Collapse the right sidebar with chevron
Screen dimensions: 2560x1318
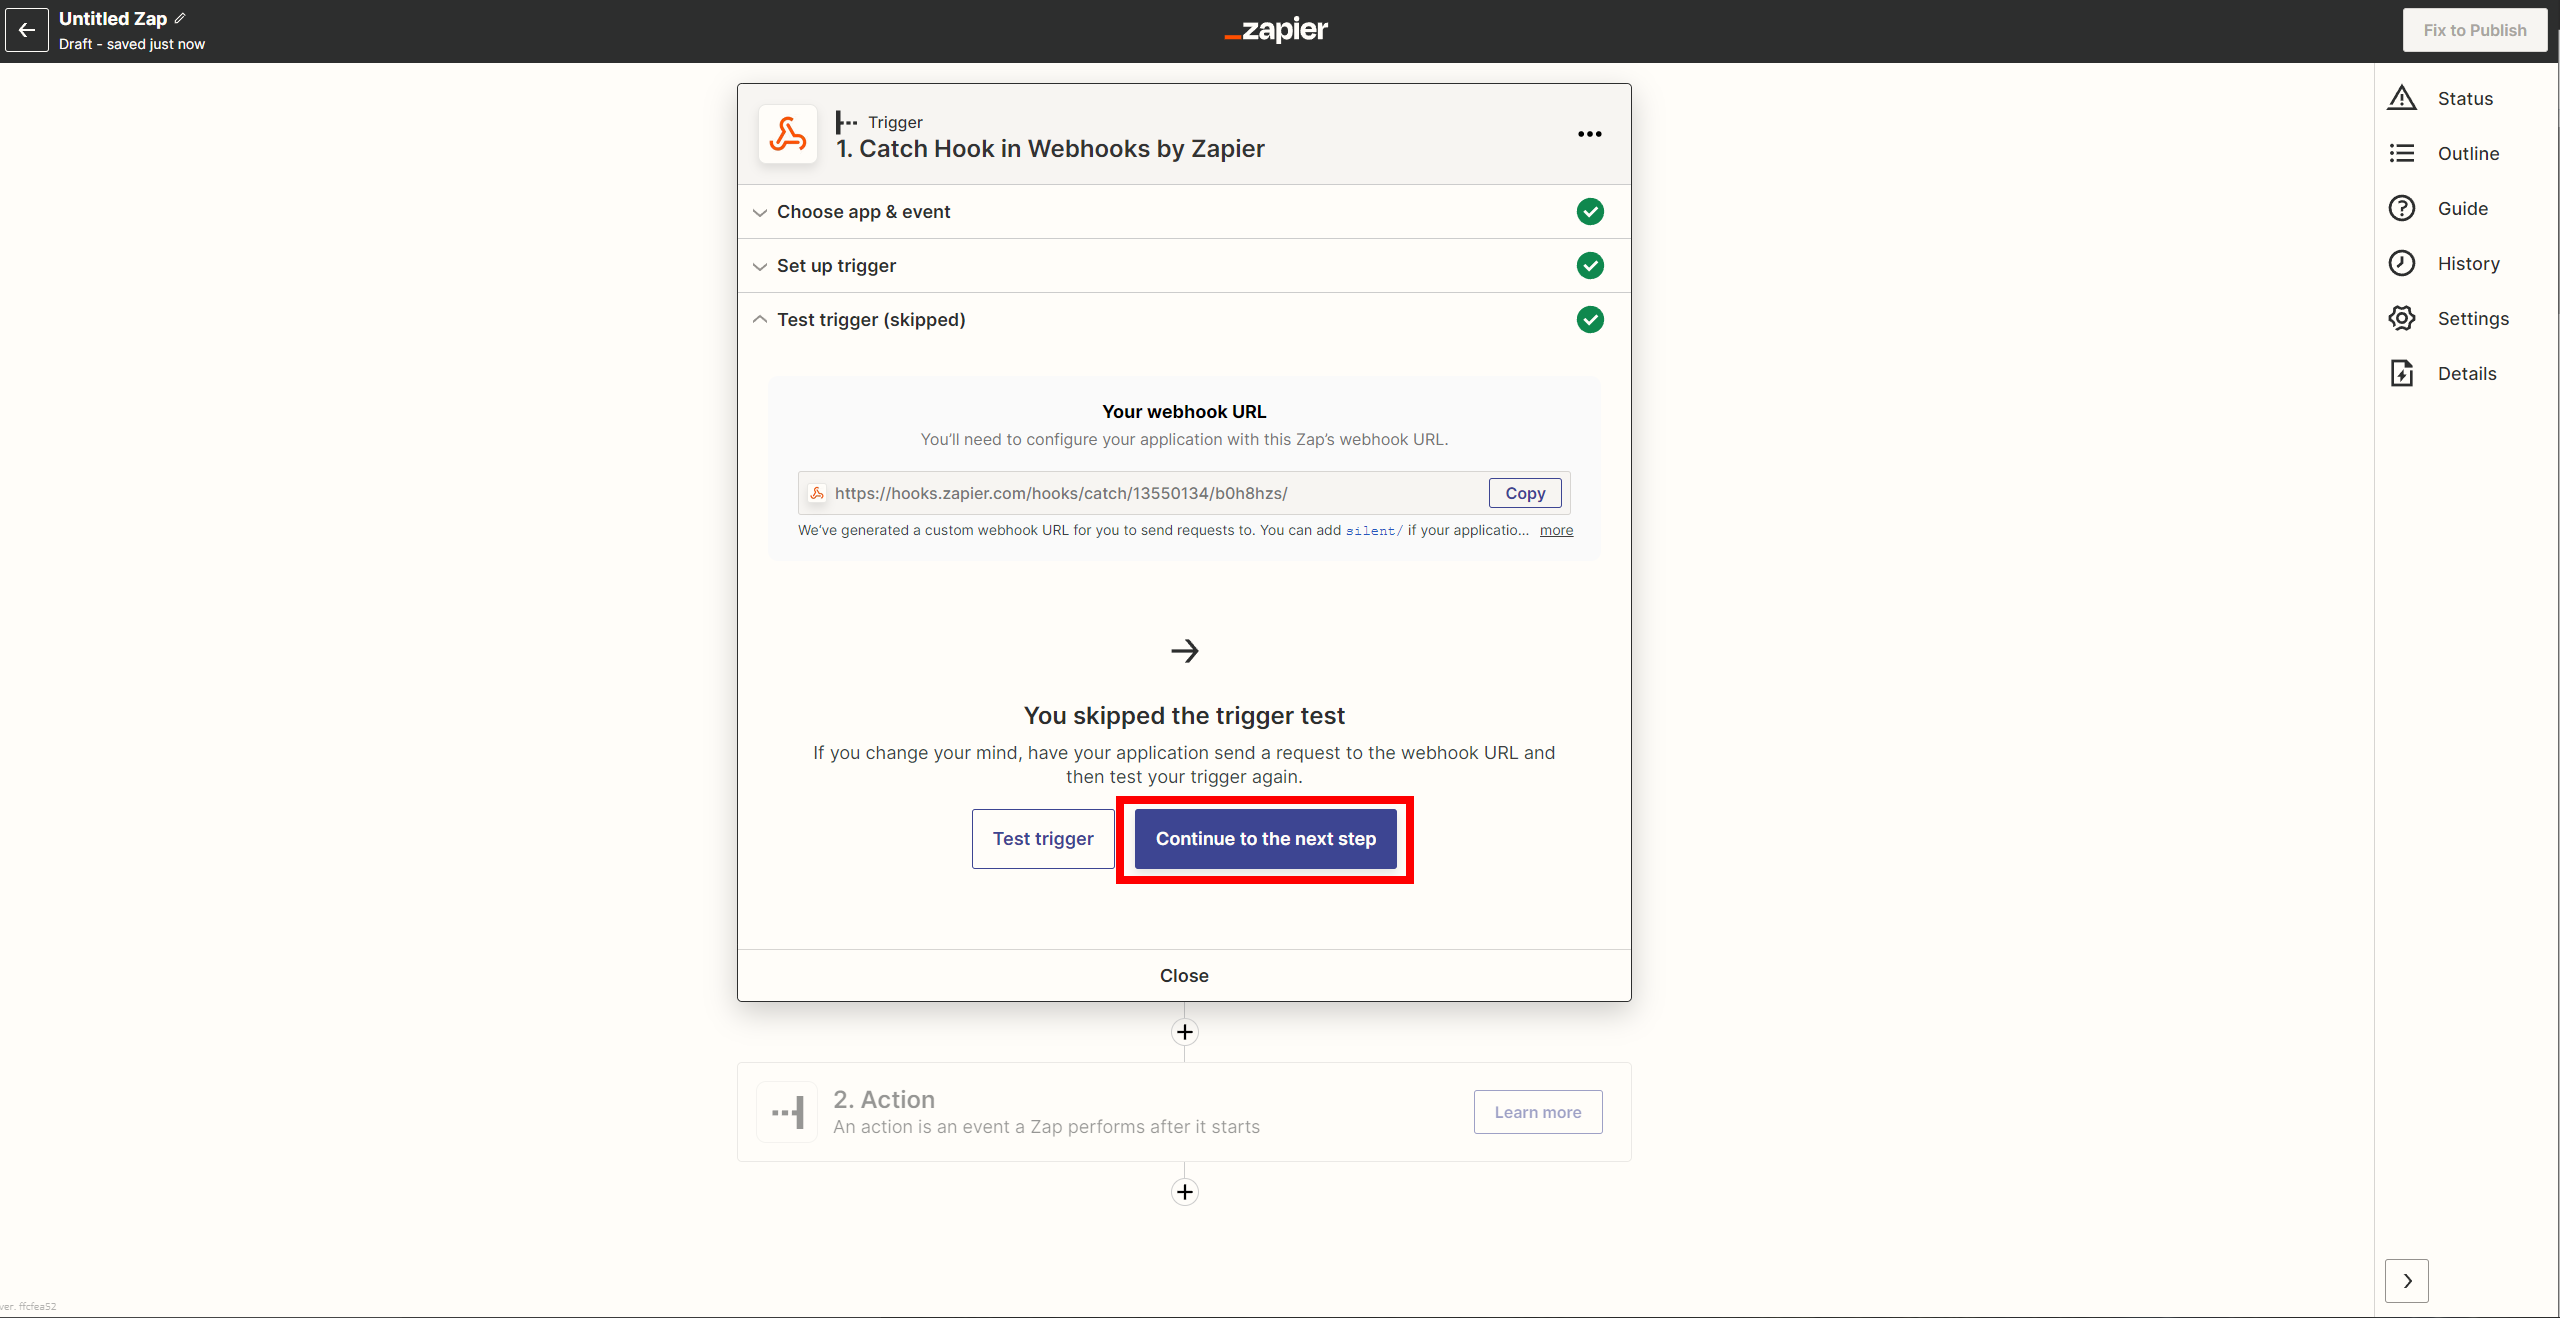[x=2406, y=1281]
